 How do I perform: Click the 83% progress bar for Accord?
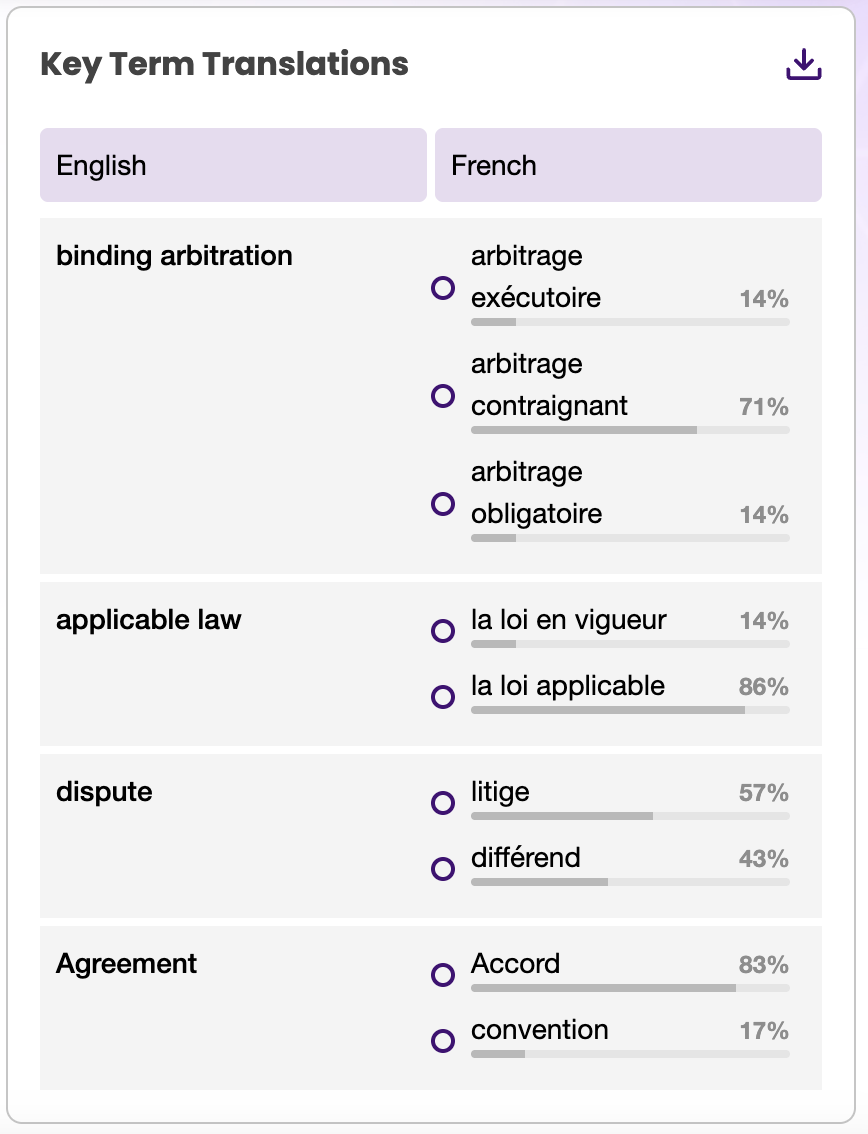click(630, 988)
